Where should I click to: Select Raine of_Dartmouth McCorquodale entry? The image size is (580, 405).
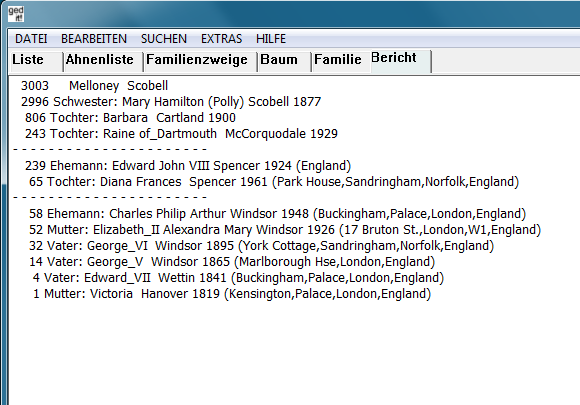181,134
